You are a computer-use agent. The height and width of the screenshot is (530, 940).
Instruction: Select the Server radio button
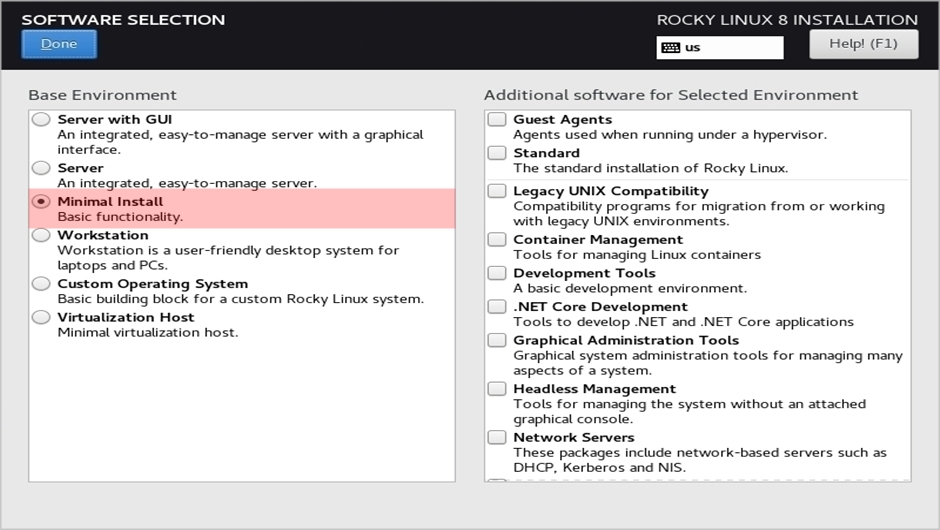[41, 168]
